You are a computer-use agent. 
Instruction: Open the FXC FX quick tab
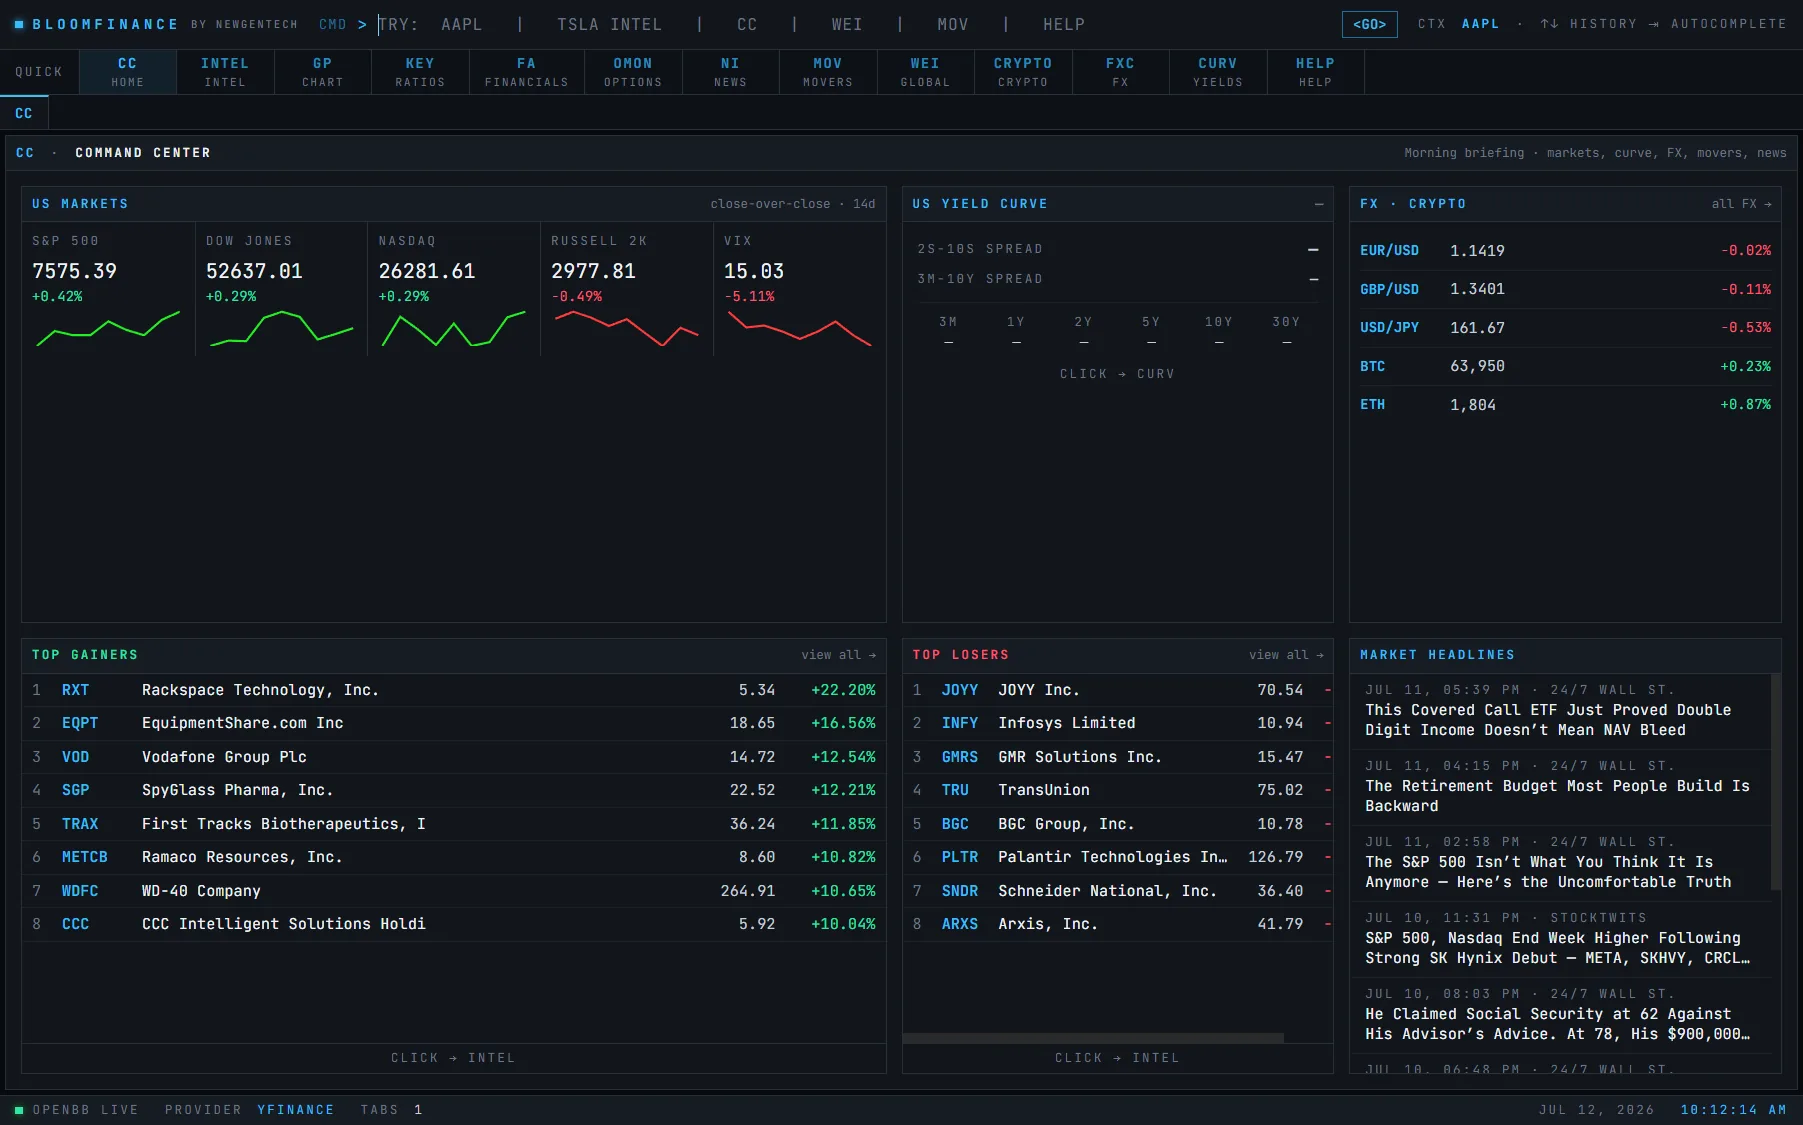1120,72
